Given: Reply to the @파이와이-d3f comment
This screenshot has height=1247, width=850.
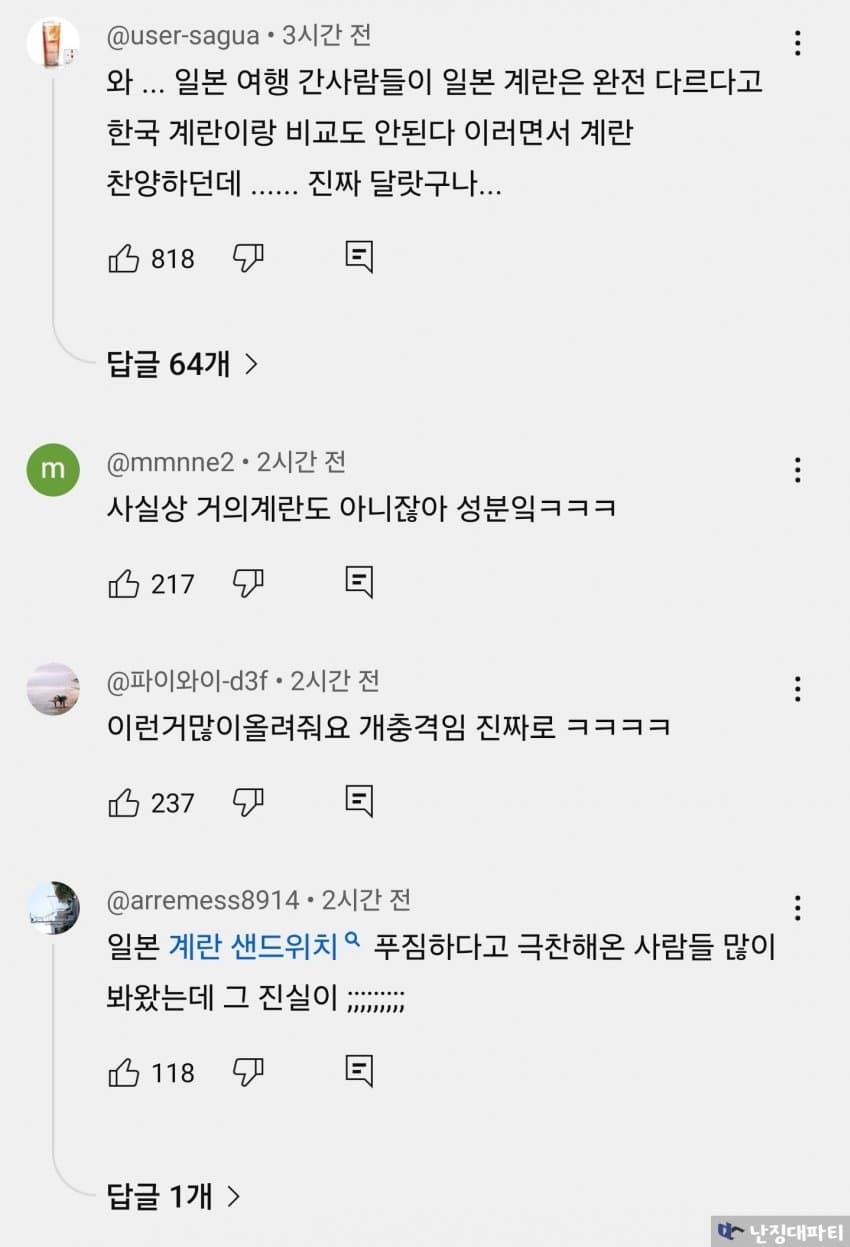Looking at the screenshot, I should 359,802.
